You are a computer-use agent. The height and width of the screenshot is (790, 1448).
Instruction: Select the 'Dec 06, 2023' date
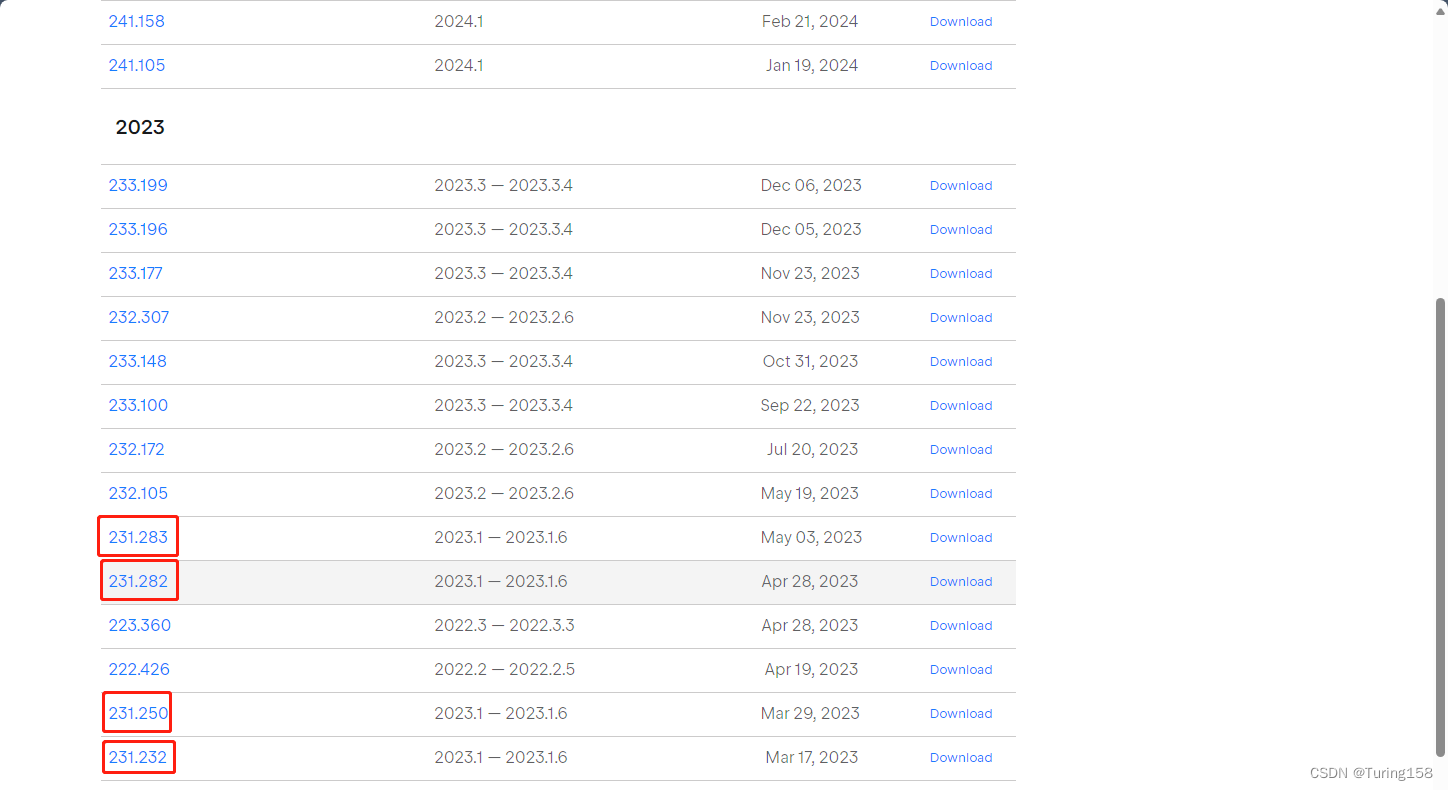click(x=811, y=185)
